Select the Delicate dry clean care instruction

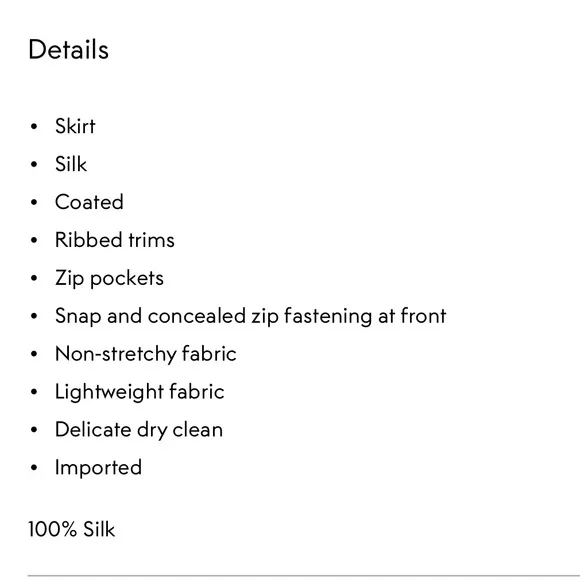tap(139, 430)
